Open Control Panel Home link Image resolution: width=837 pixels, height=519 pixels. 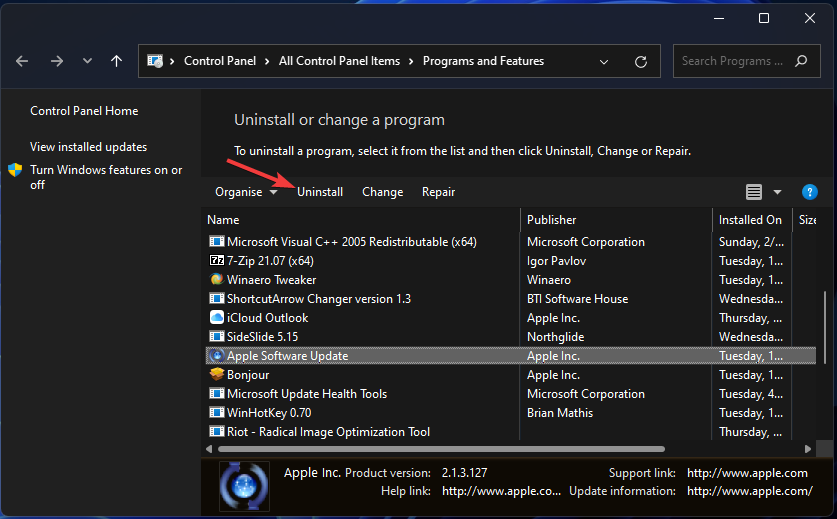(84, 111)
